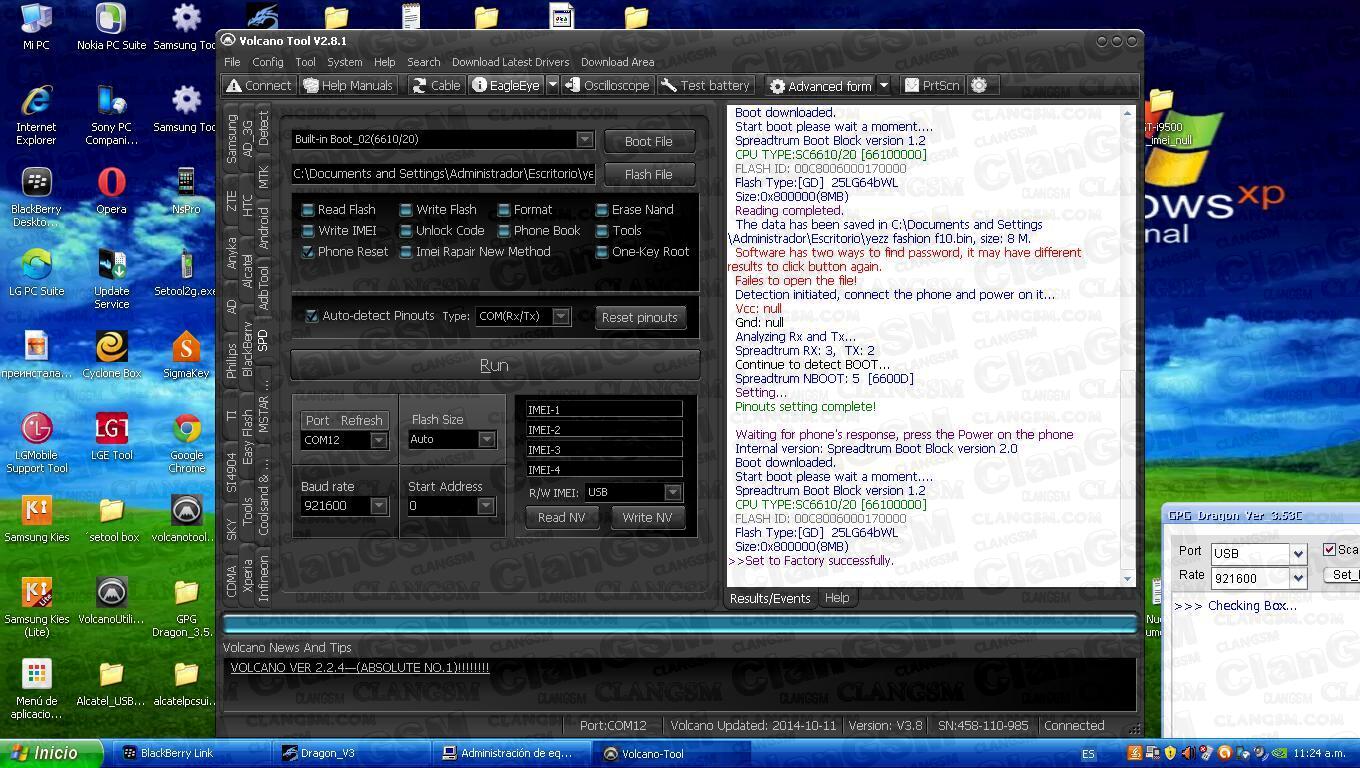Open the System menu
Image resolution: width=1360 pixels, height=768 pixels.
point(344,62)
